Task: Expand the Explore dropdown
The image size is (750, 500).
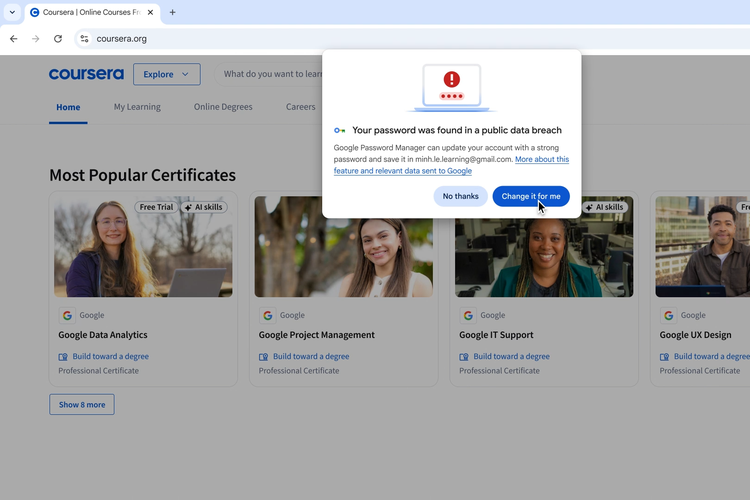Action: [166, 74]
